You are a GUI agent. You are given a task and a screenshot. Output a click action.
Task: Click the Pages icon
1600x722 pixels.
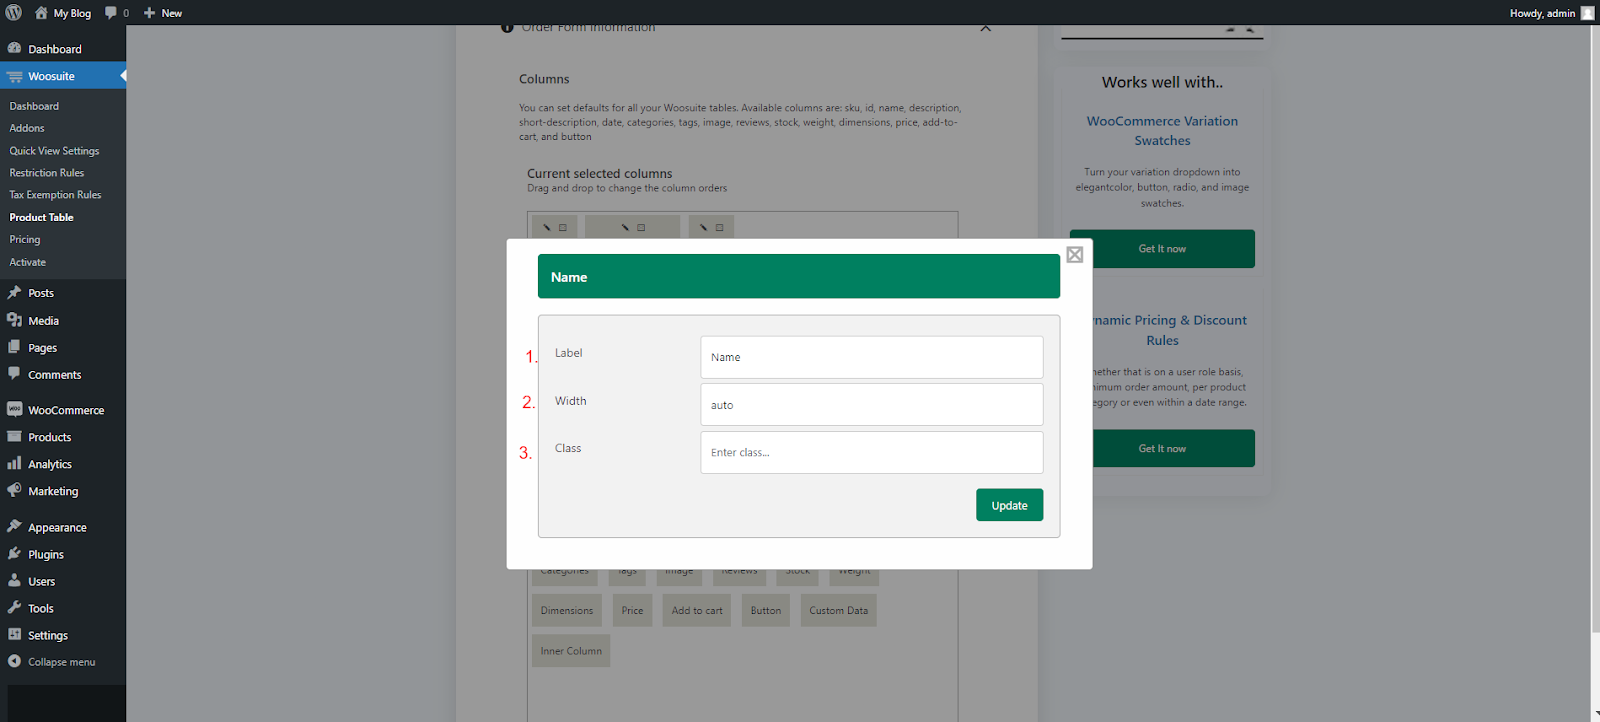click(14, 347)
